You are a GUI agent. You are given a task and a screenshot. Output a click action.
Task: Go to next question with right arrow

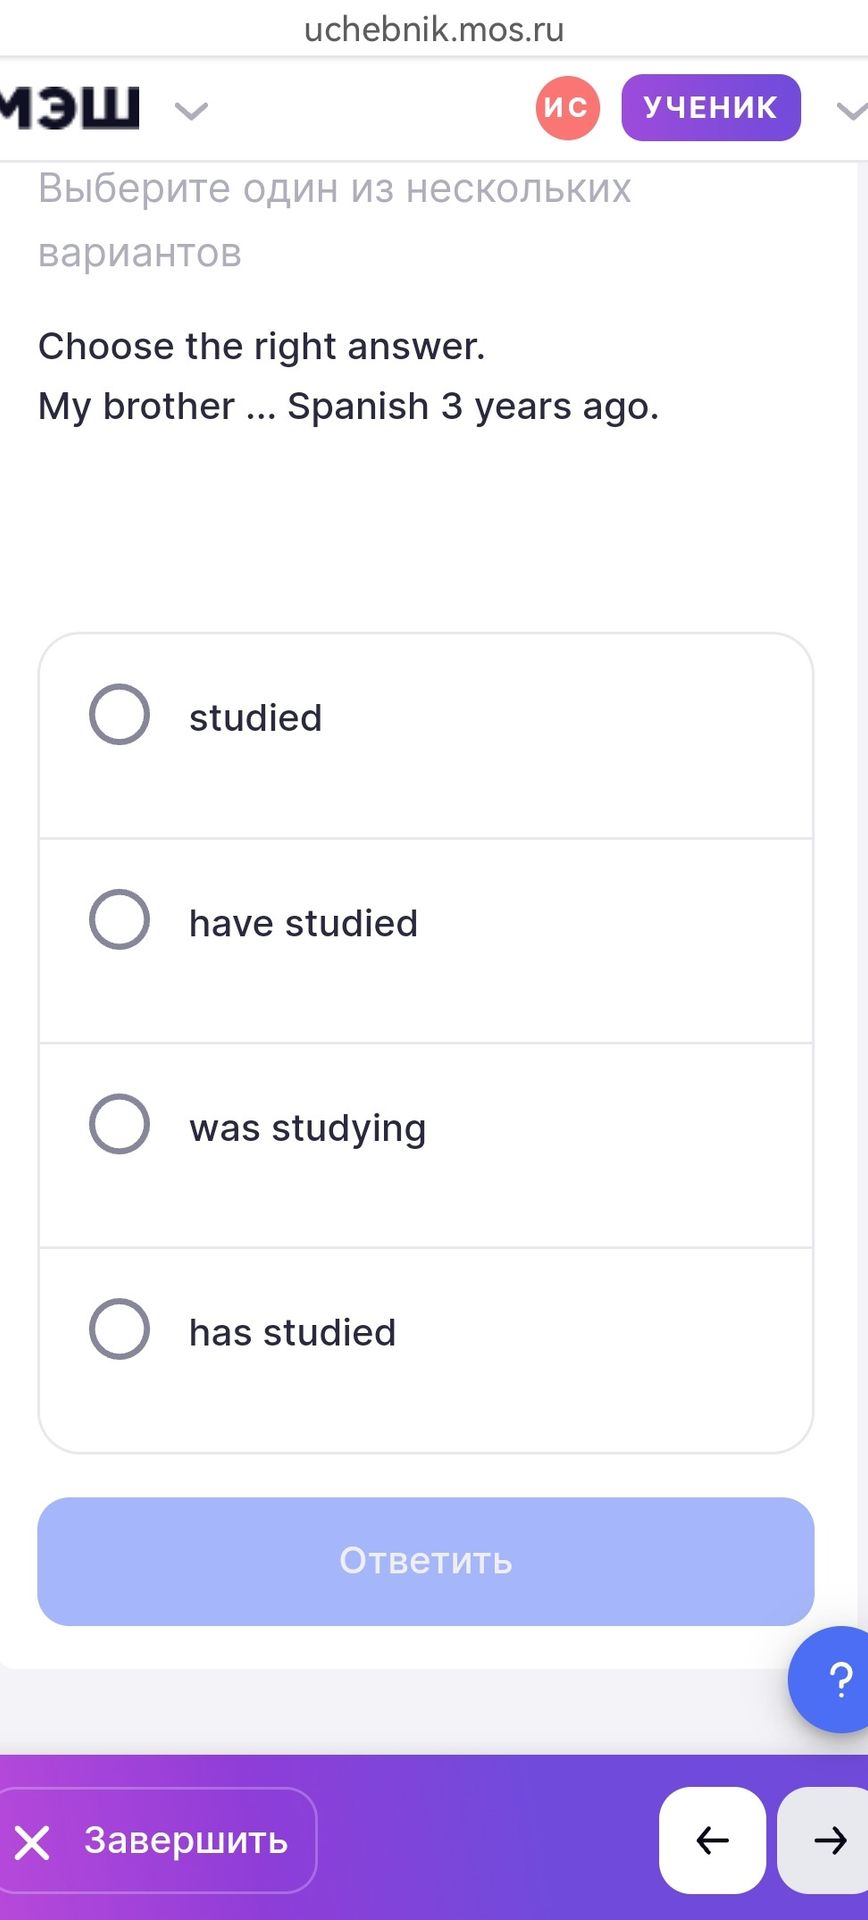[x=824, y=1840]
